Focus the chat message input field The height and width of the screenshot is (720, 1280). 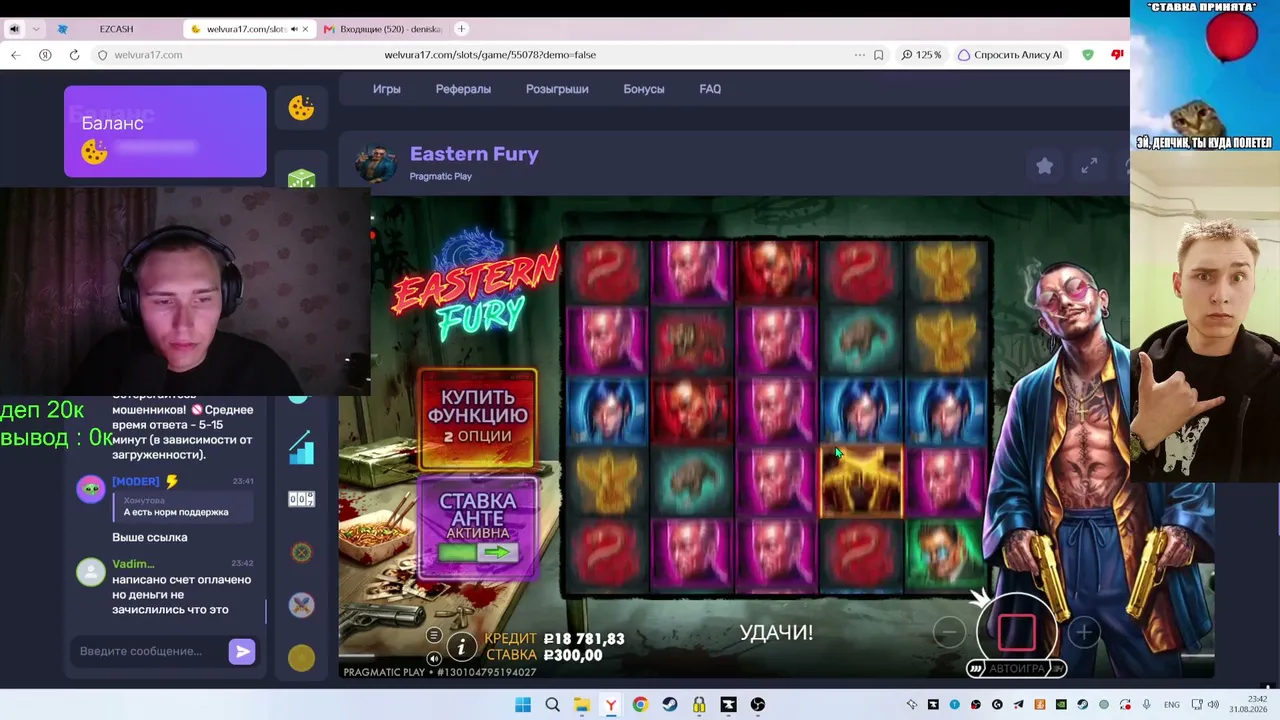150,652
